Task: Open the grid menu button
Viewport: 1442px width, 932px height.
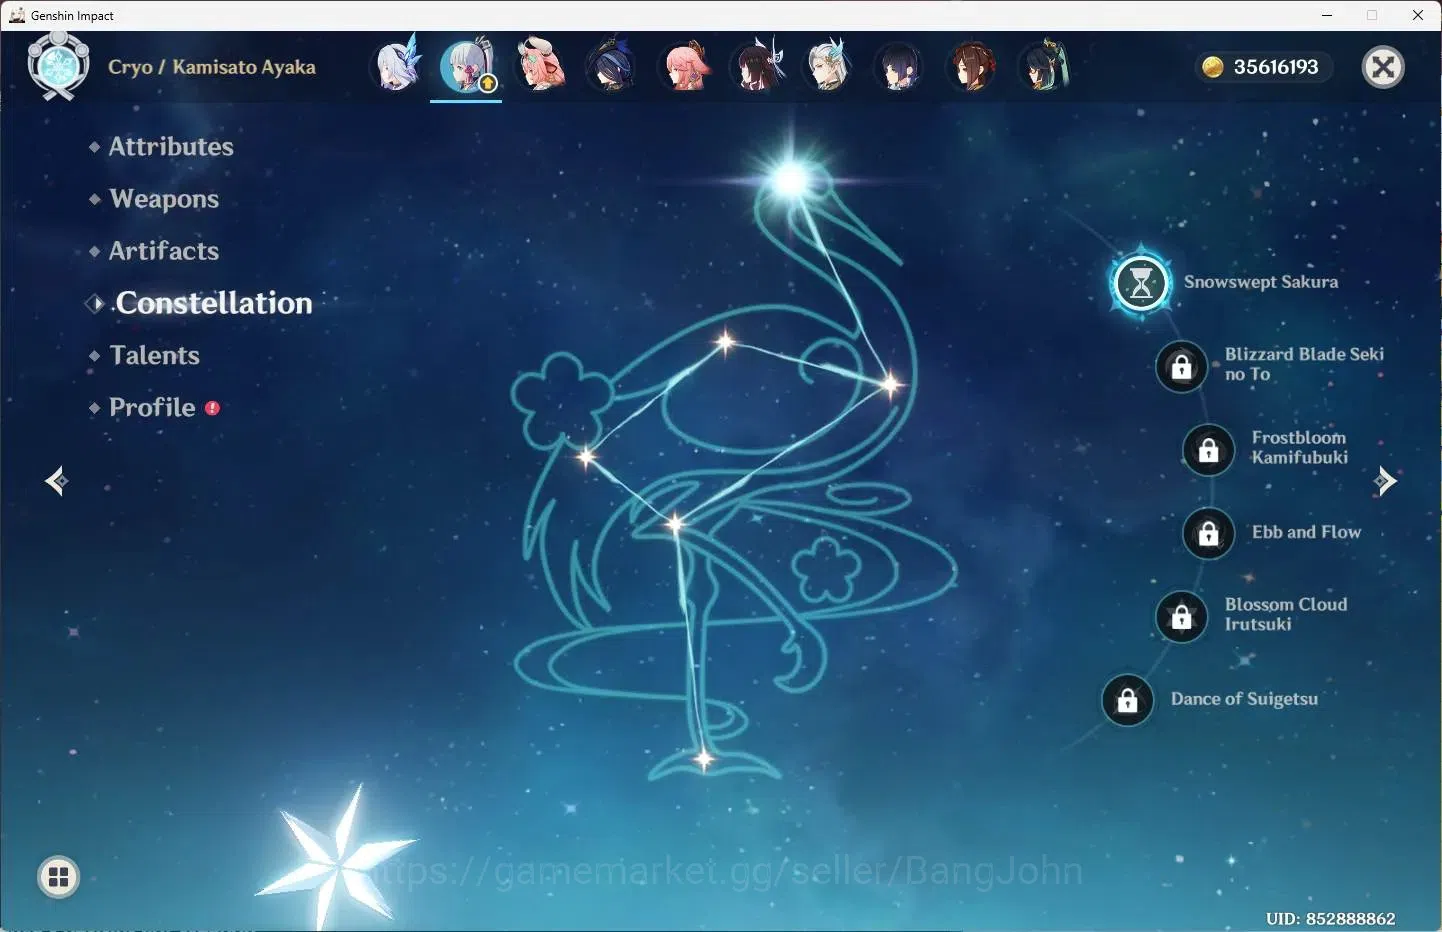Action: tap(58, 877)
